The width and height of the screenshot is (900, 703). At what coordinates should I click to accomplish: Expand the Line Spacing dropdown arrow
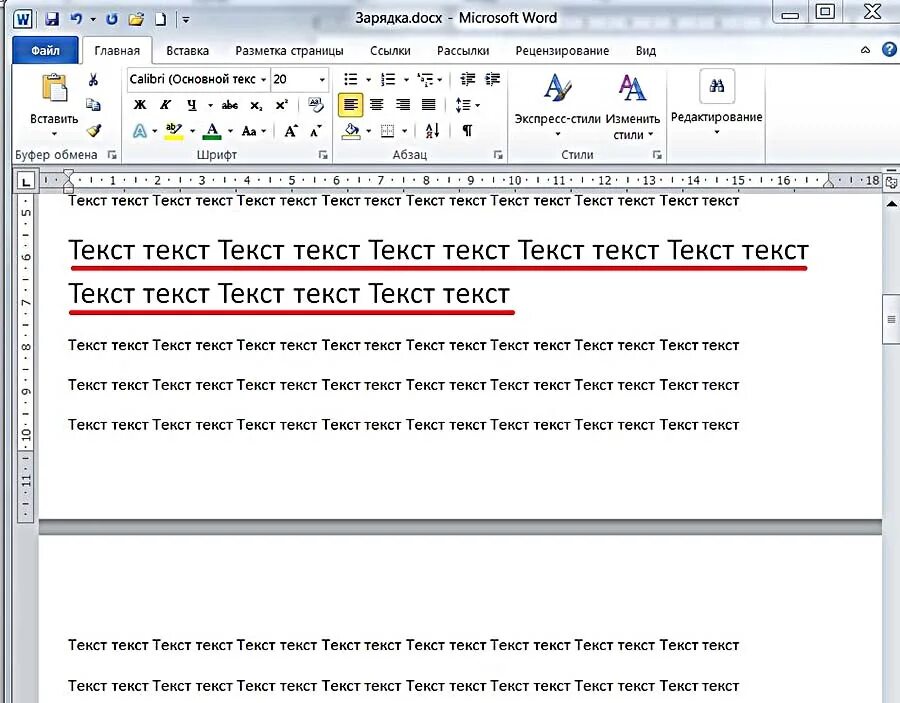(477, 106)
